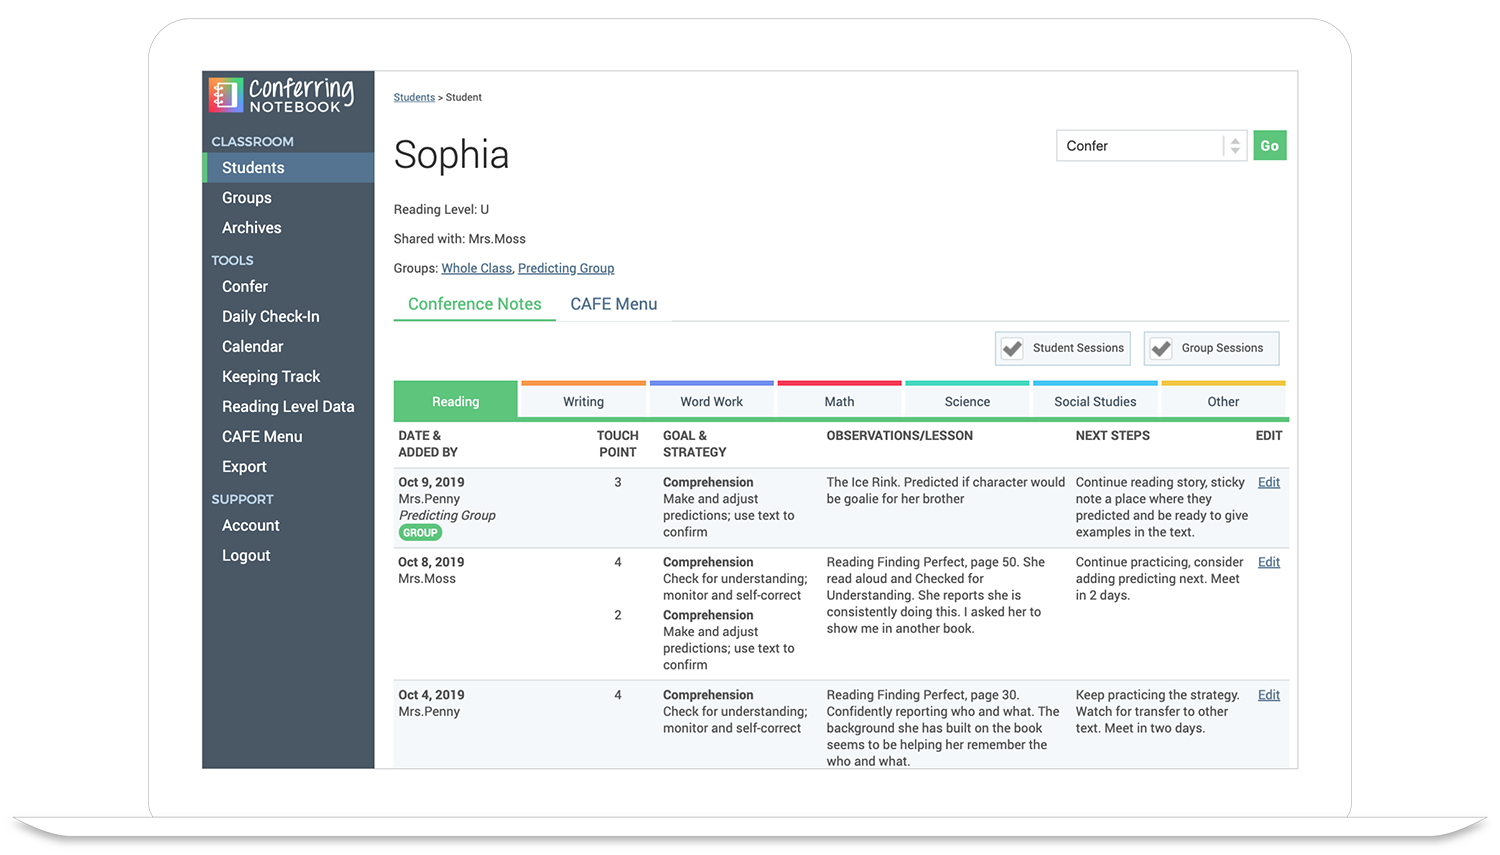The image size is (1500, 855).
Task: Click the green GROUP badge under Mrs.Penny
Action: (x=420, y=532)
